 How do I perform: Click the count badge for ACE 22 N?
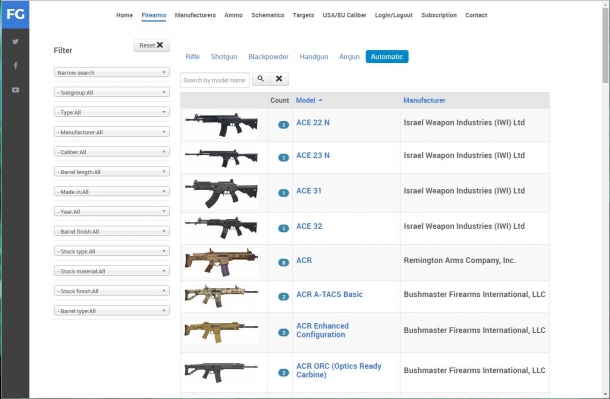click(283, 125)
